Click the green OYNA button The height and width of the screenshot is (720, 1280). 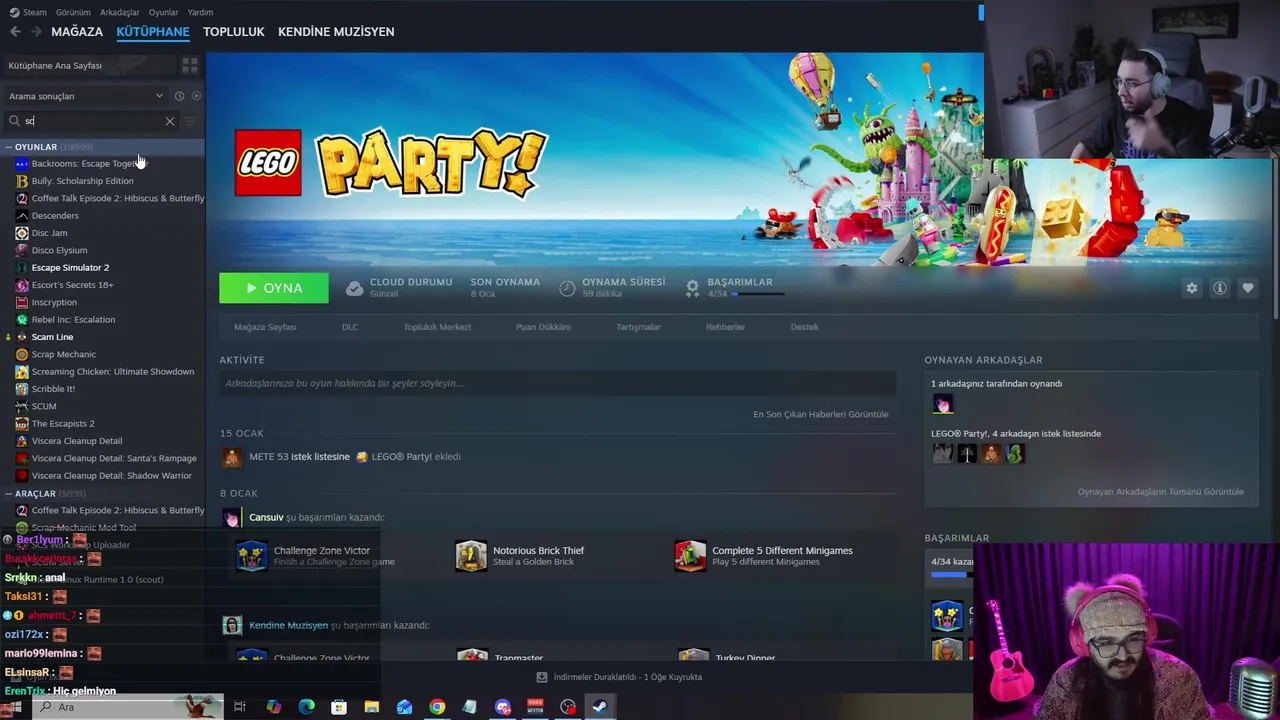pos(274,288)
